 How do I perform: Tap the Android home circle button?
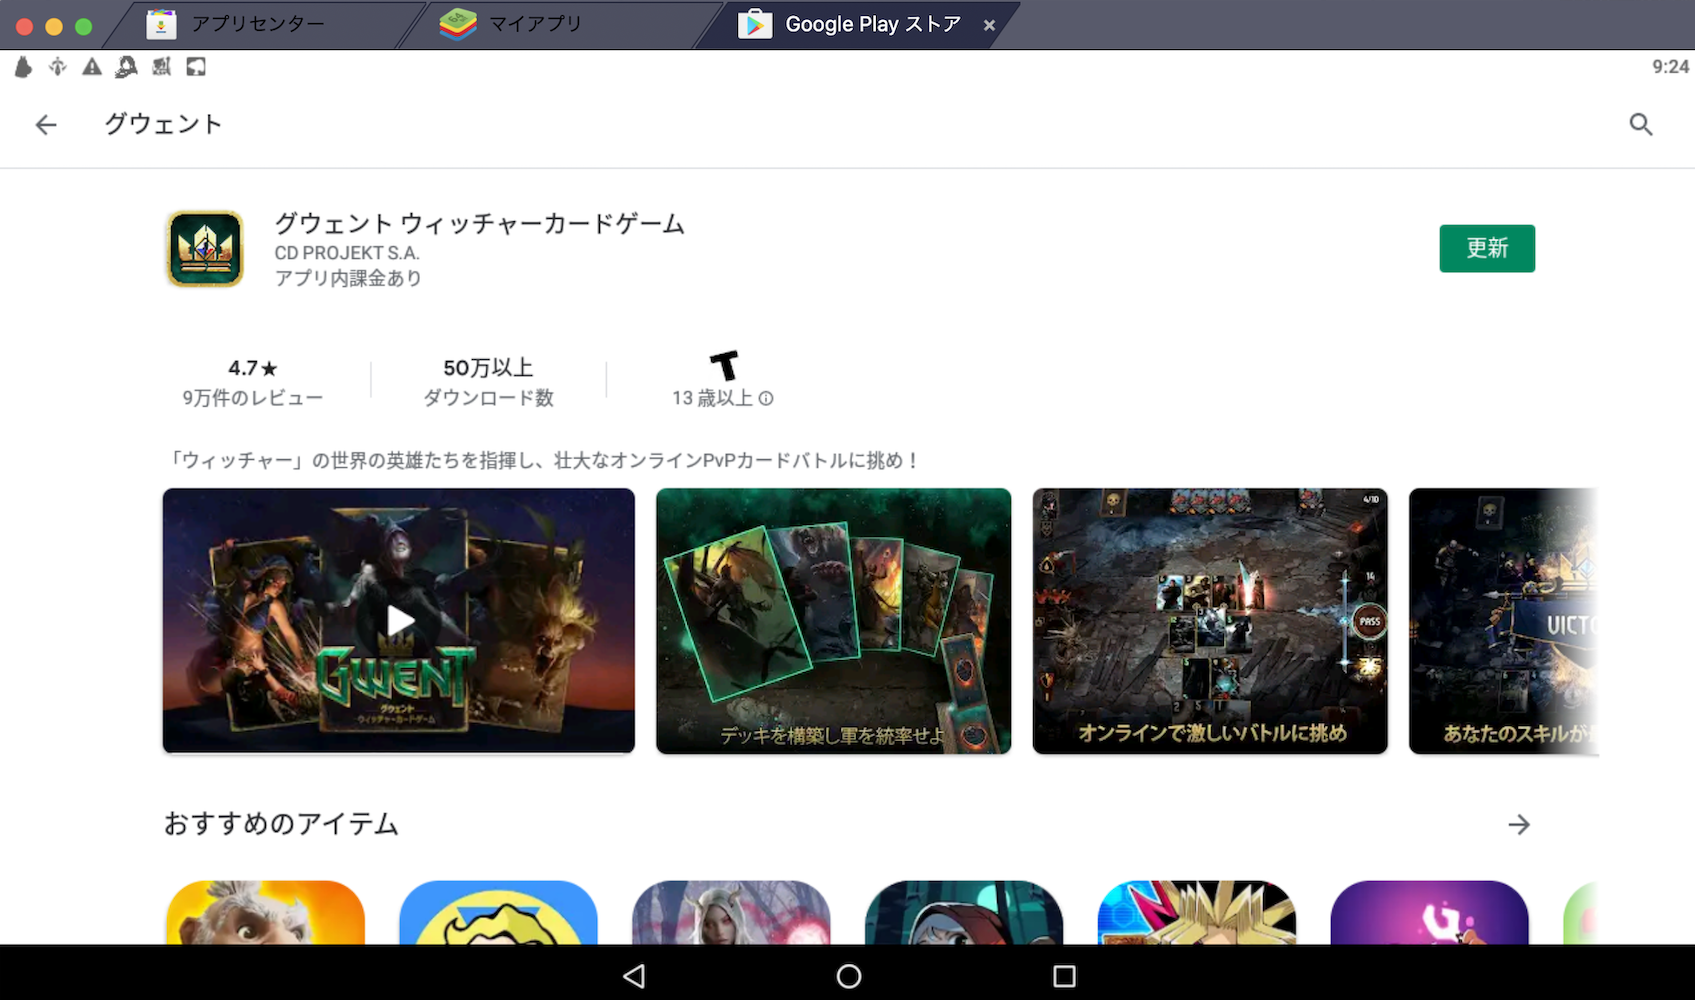click(849, 976)
